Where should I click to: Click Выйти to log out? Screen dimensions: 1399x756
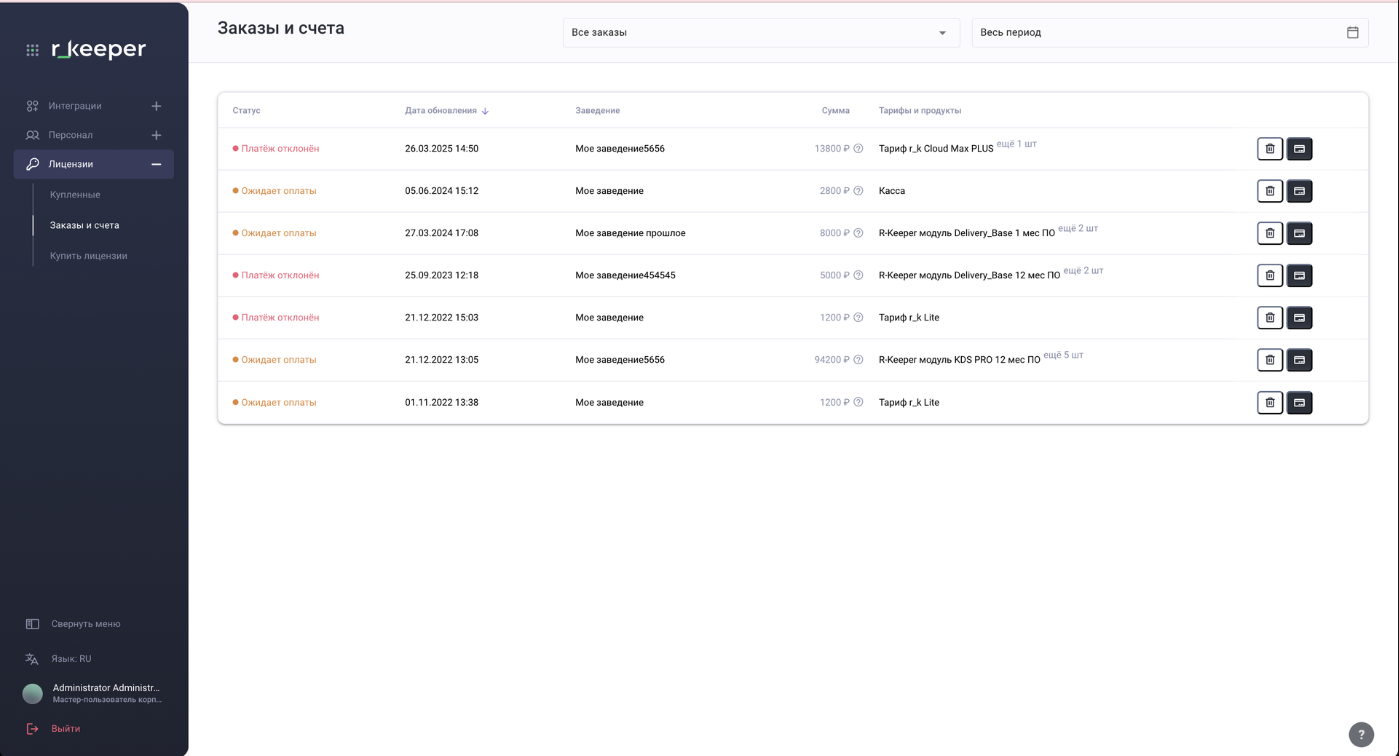65,729
